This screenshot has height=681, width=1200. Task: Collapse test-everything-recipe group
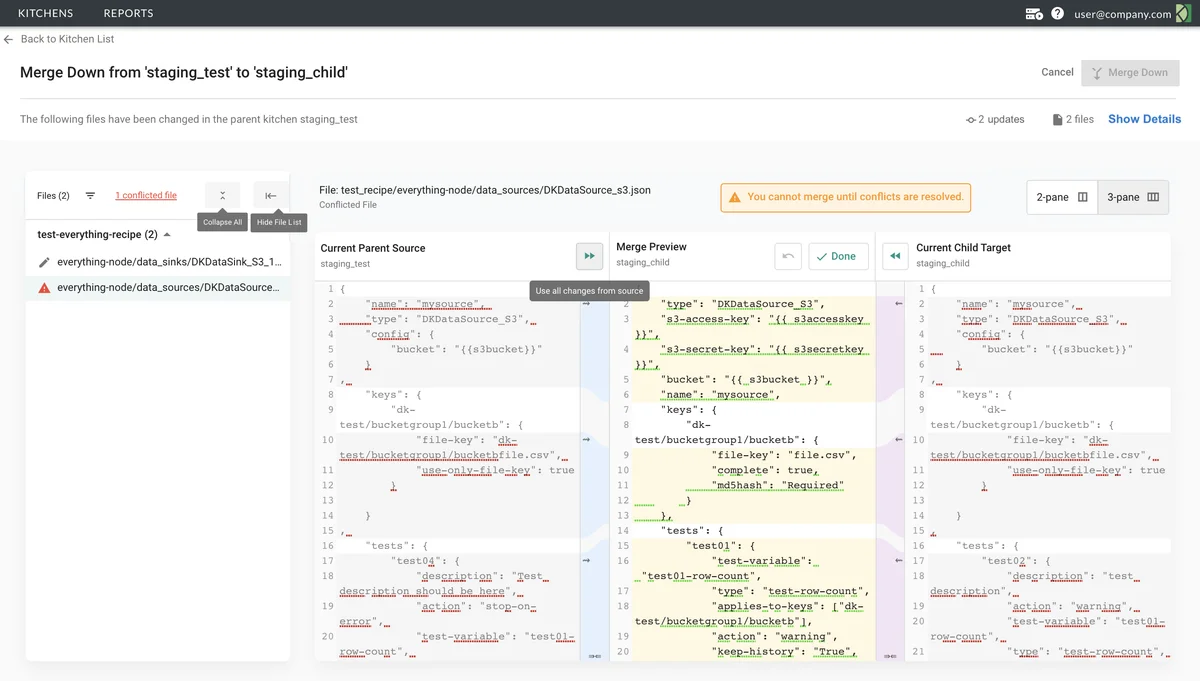pos(167,235)
